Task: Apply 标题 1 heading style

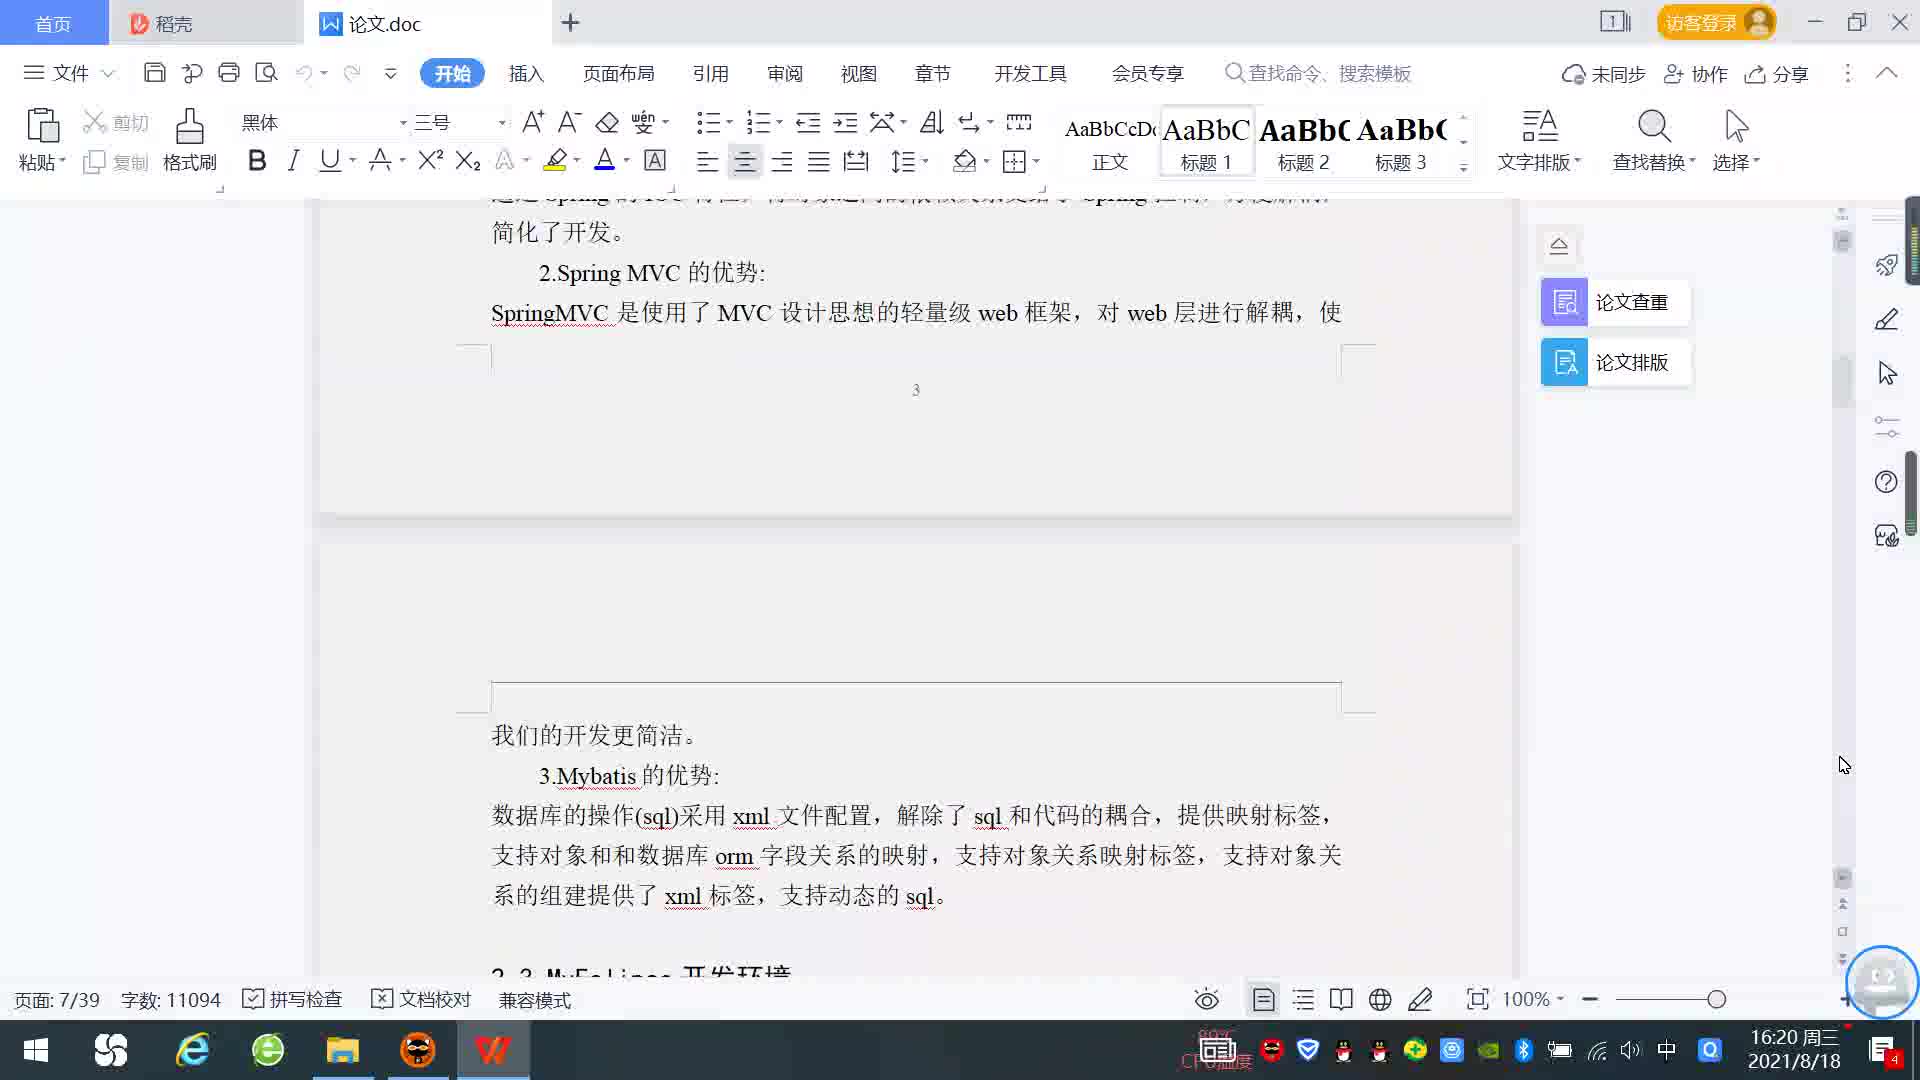Action: point(1206,142)
